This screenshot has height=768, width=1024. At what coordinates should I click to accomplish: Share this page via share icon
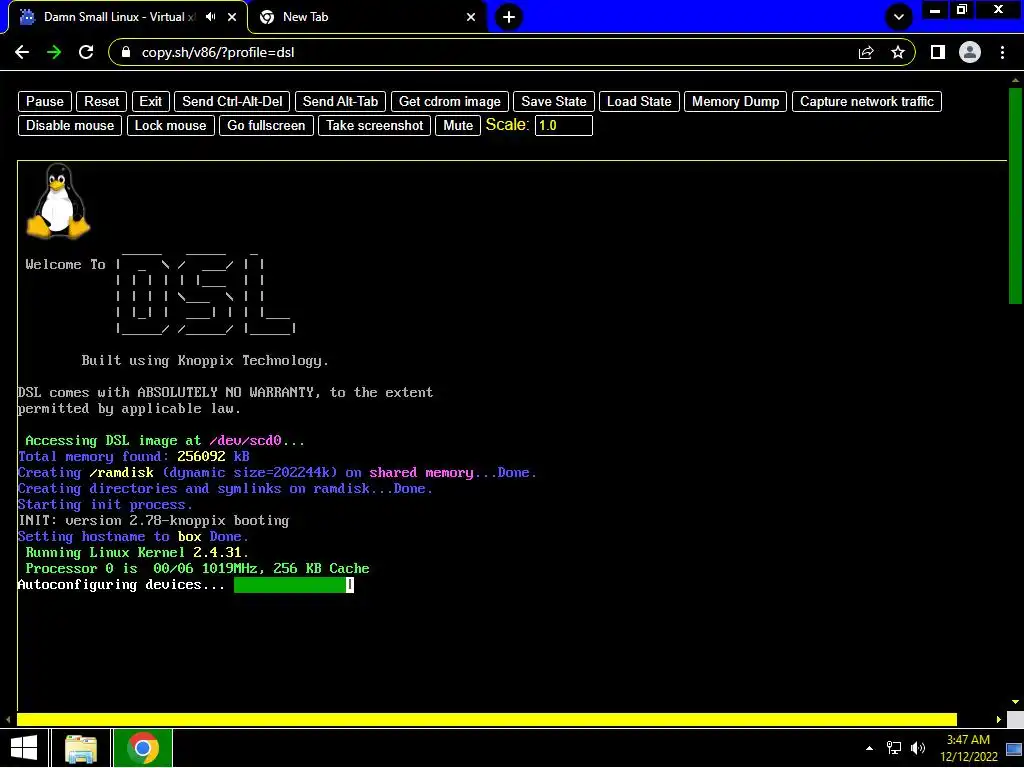(x=866, y=52)
